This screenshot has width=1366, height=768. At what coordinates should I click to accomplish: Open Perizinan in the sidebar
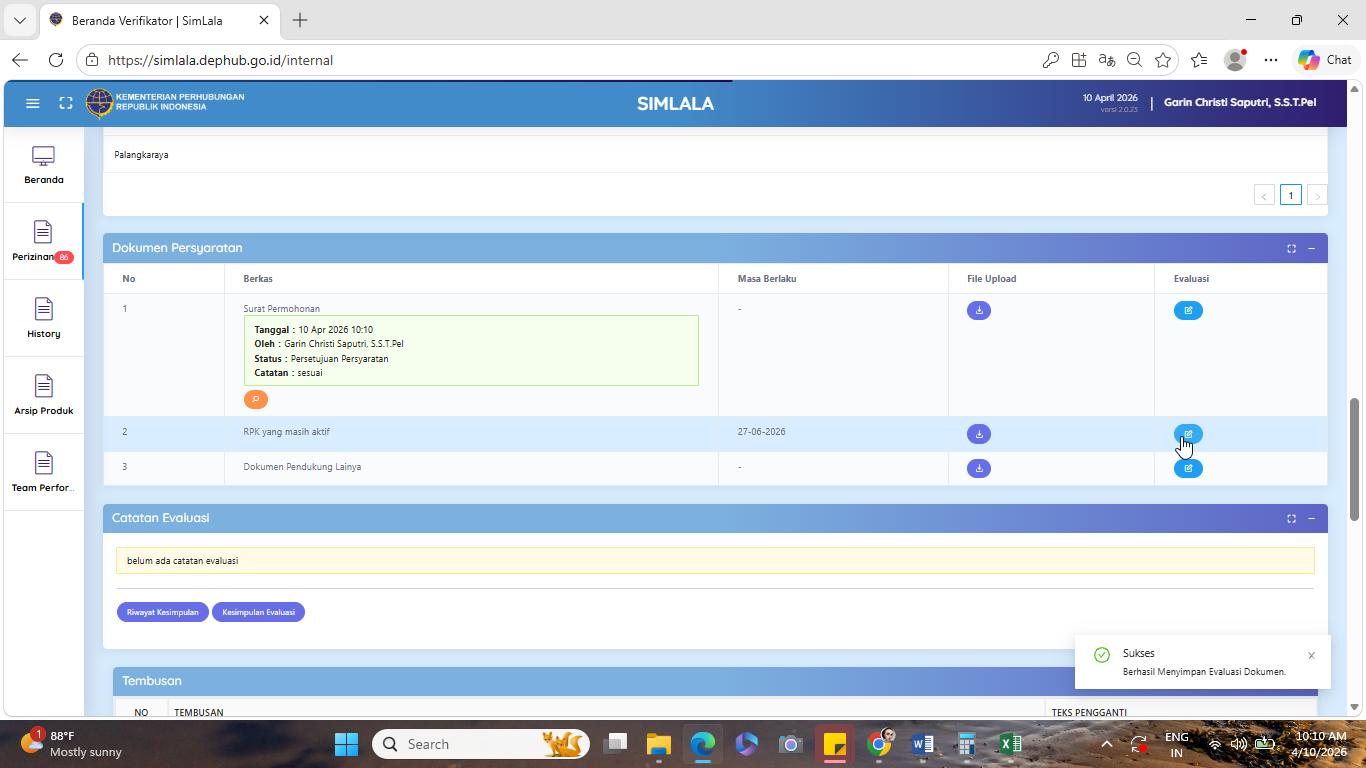[x=43, y=242]
